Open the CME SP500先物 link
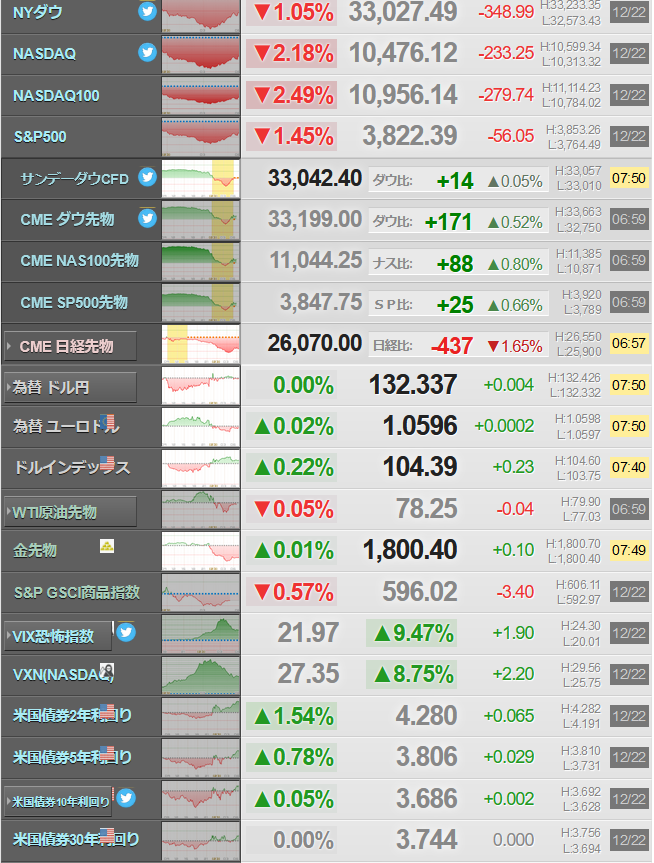Image resolution: width=654 pixels, height=863 pixels. coord(74,302)
